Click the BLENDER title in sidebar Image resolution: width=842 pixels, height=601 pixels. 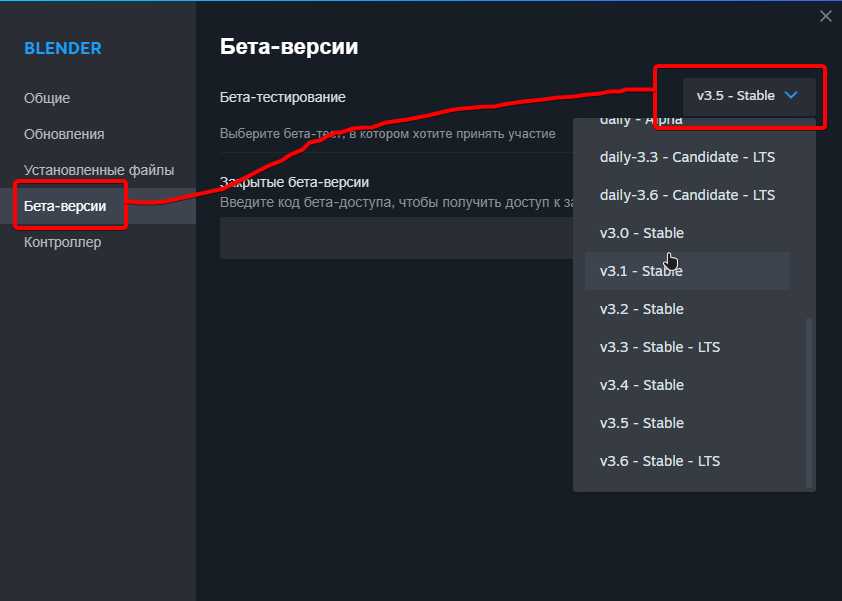(x=63, y=48)
